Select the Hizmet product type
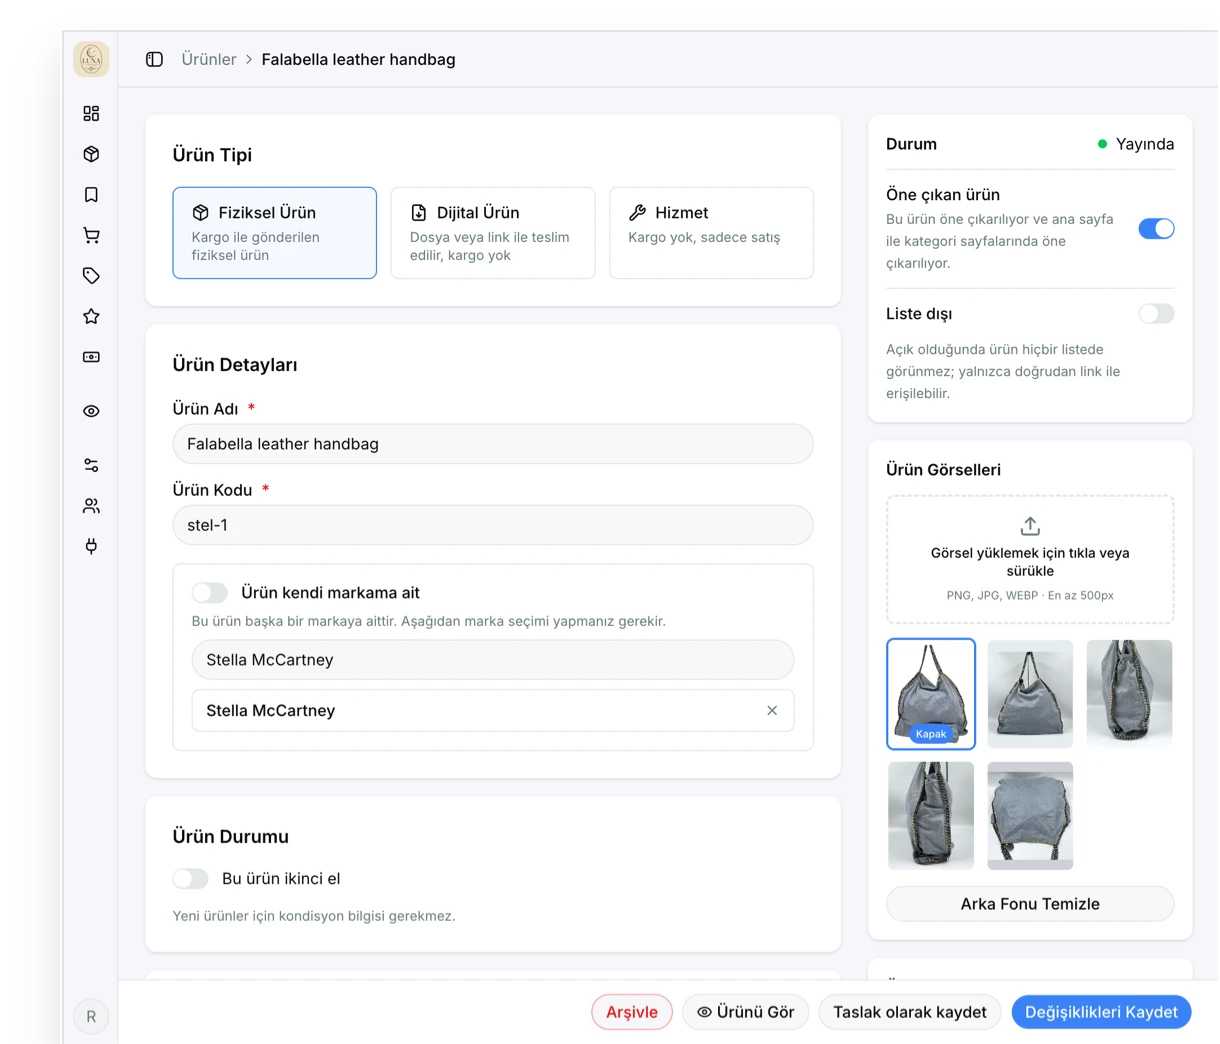This screenshot has width=1220, height=1044. tap(711, 233)
